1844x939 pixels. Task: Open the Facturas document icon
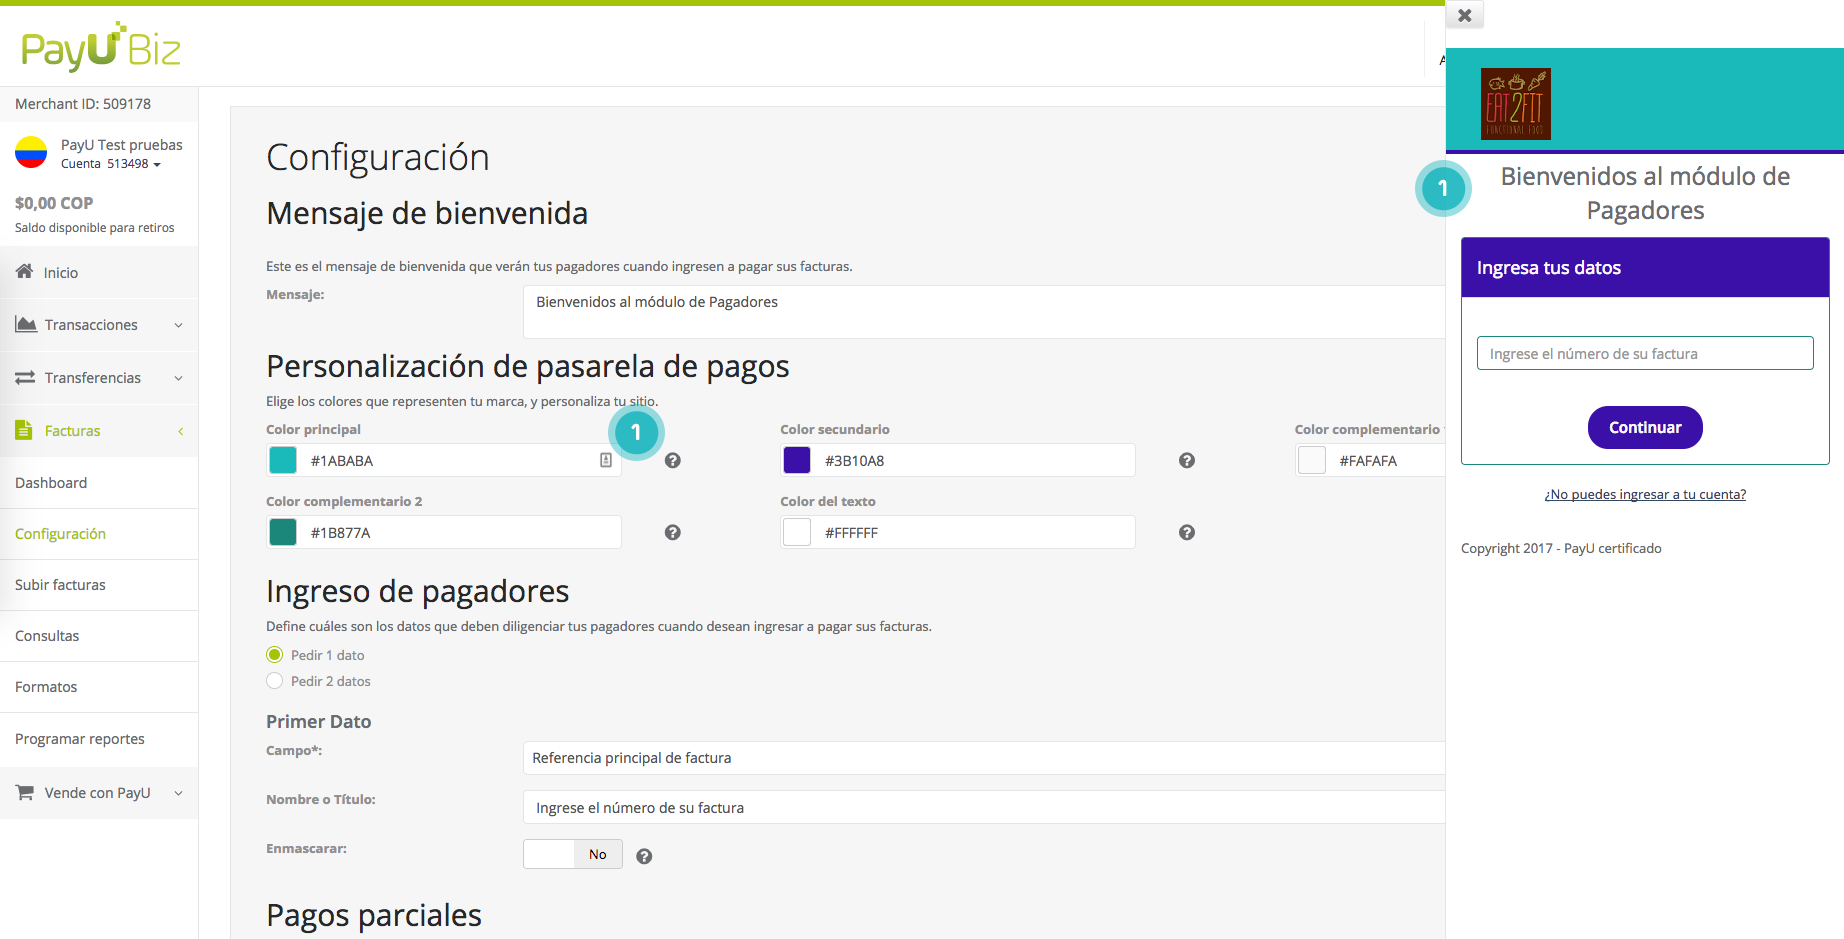(x=23, y=430)
